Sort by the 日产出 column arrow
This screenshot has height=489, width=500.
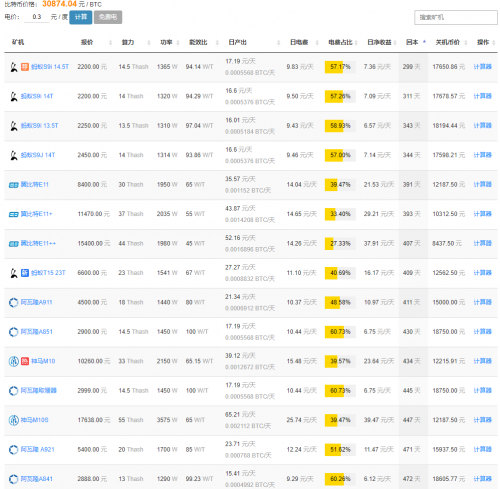(278, 42)
